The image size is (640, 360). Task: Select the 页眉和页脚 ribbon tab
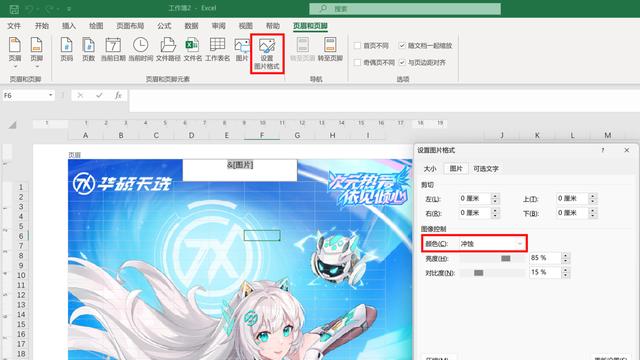[x=310, y=26]
